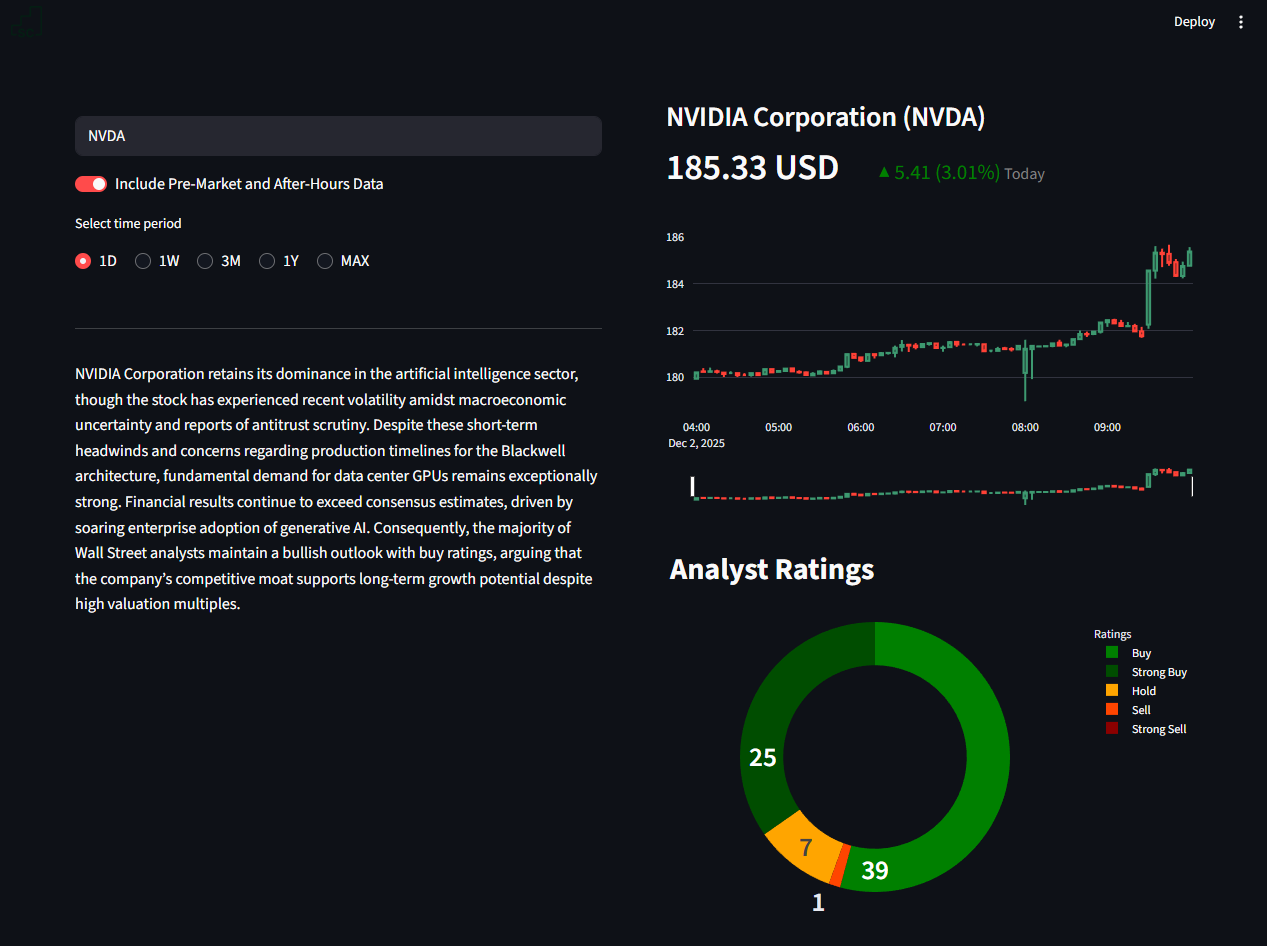
Task: Select the 3M time period
Action: tap(204, 260)
